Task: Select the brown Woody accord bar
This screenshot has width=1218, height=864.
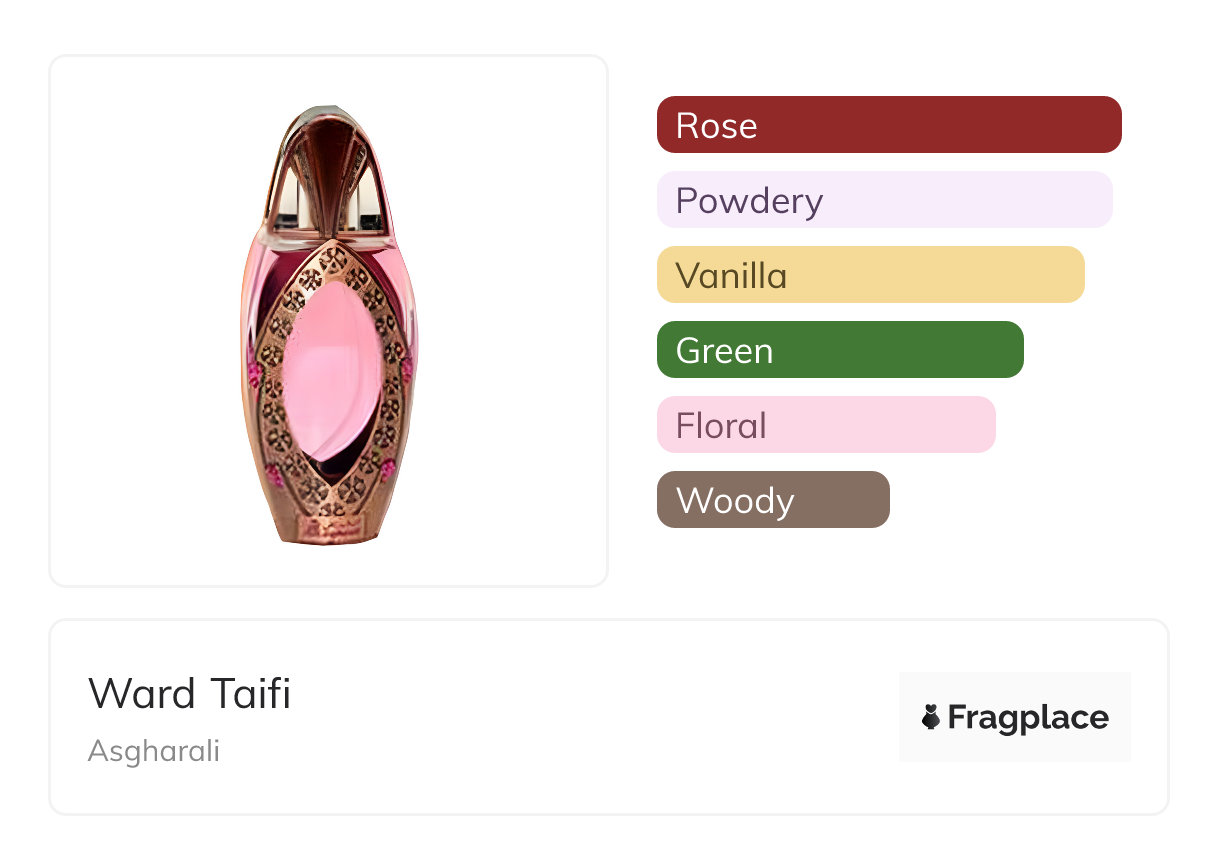Action: pos(773,500)
